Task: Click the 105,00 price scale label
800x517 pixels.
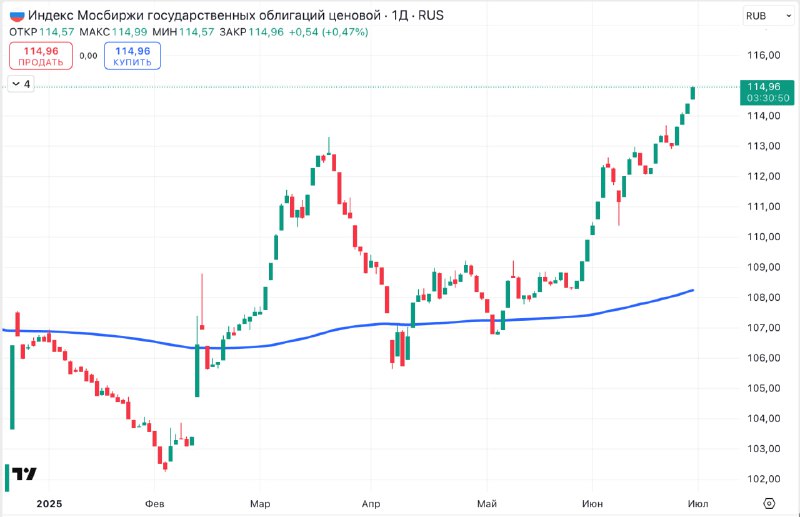Action: pyautogui.click(x=764, y=388)
